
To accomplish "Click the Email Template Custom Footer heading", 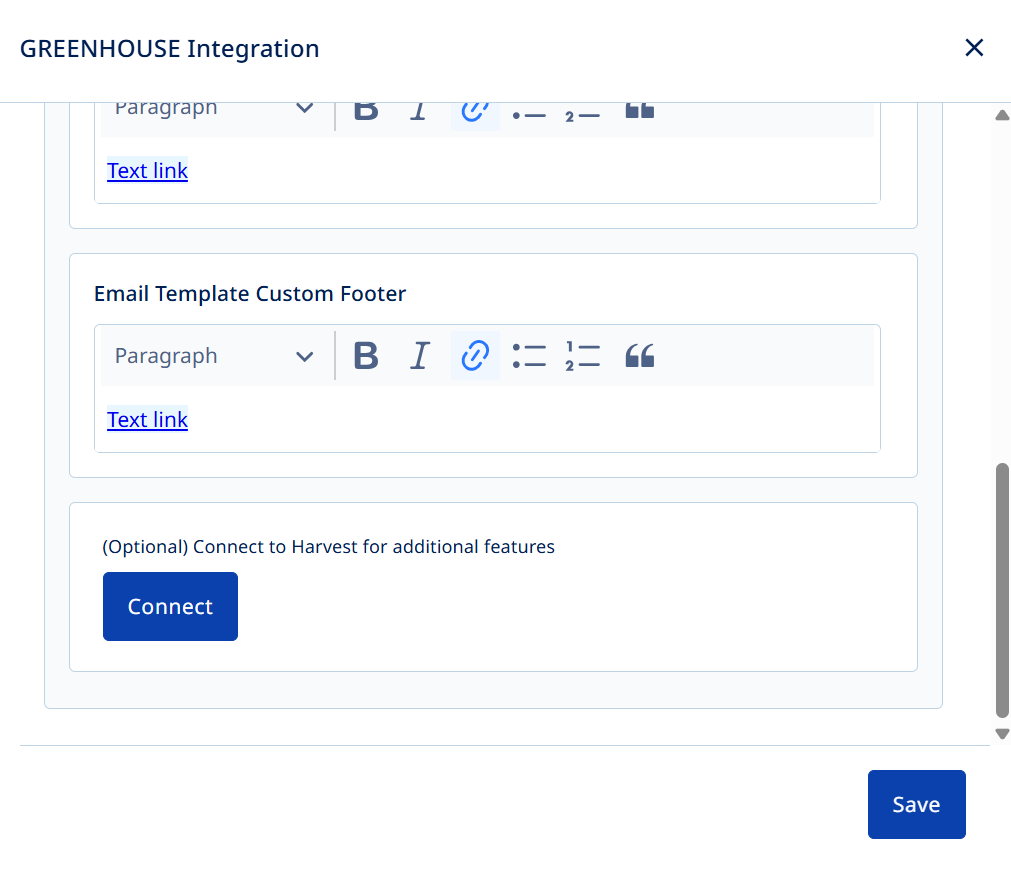I will point(250,294).
